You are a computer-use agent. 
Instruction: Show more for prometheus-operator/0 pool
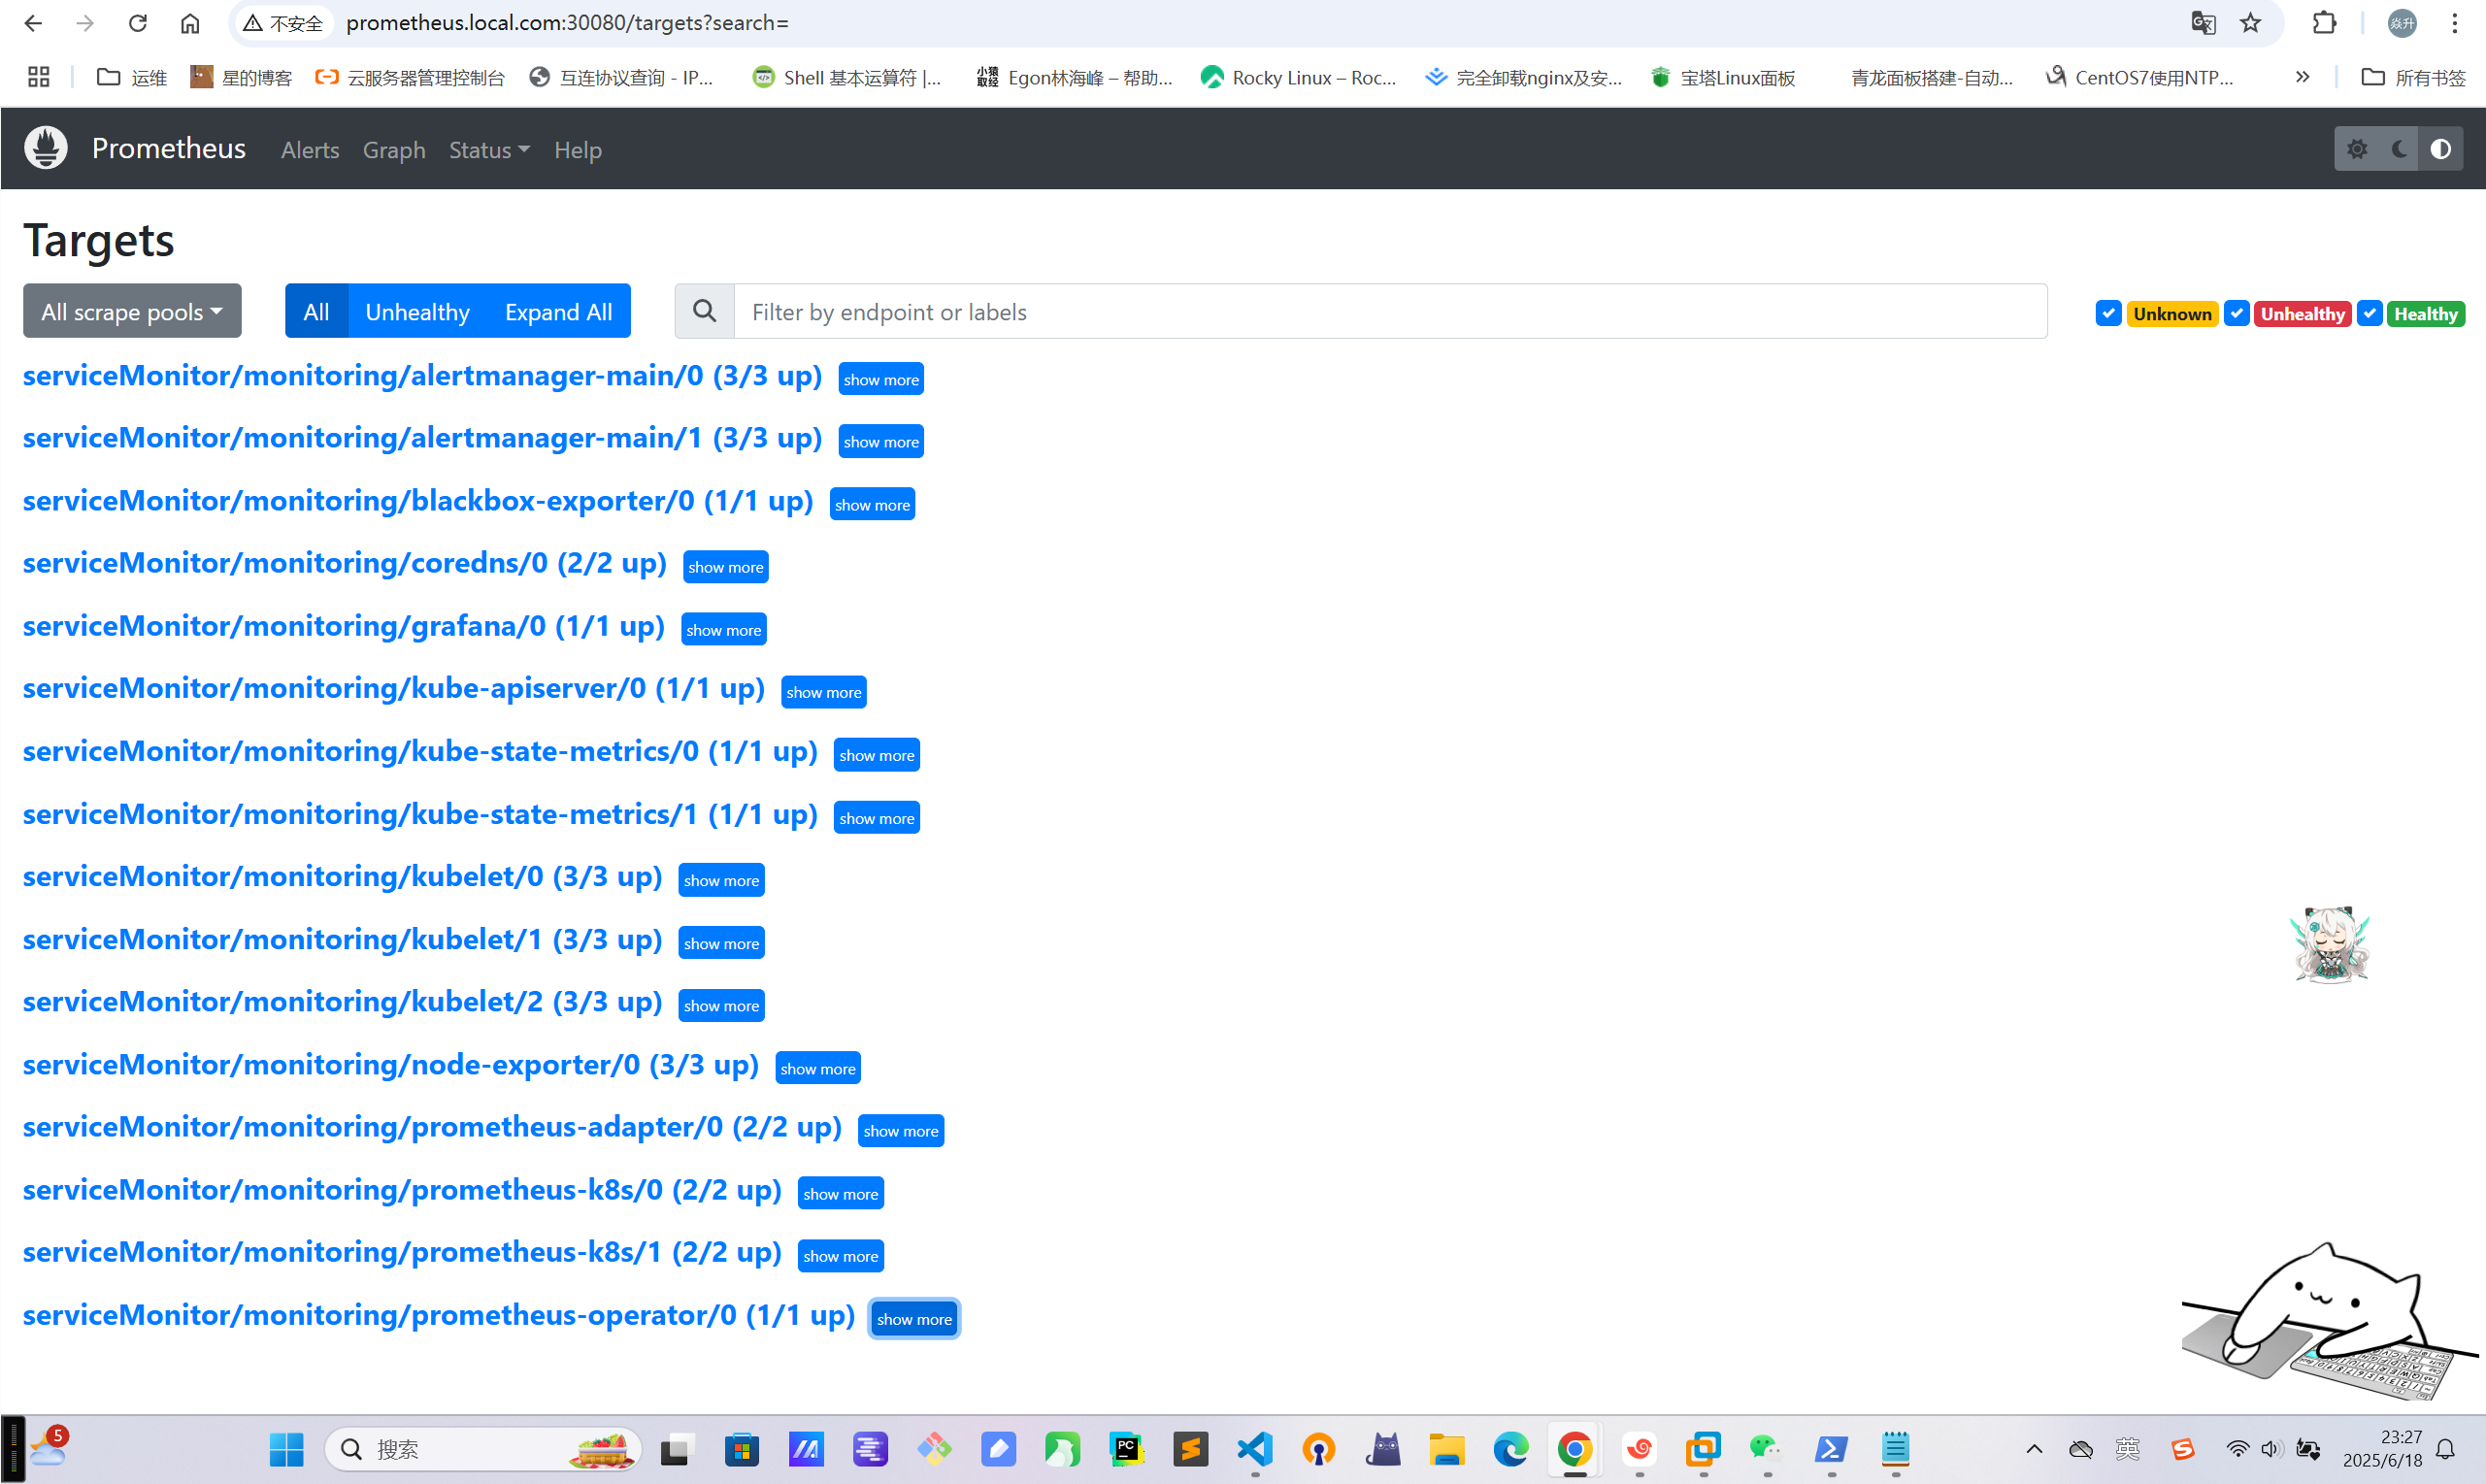(x=915, y=1319)
